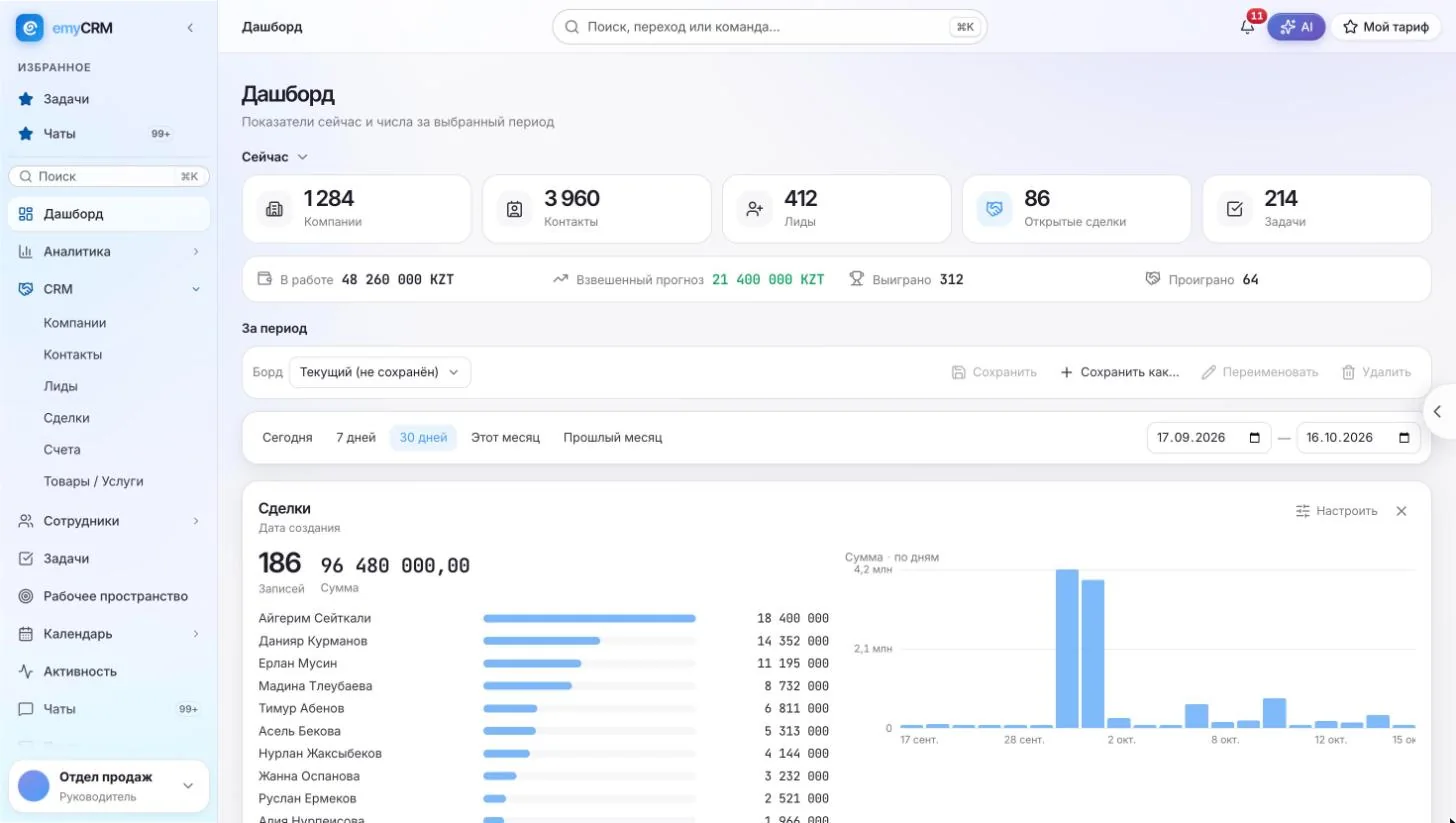Open the AI assistant button

(1296, 27)
